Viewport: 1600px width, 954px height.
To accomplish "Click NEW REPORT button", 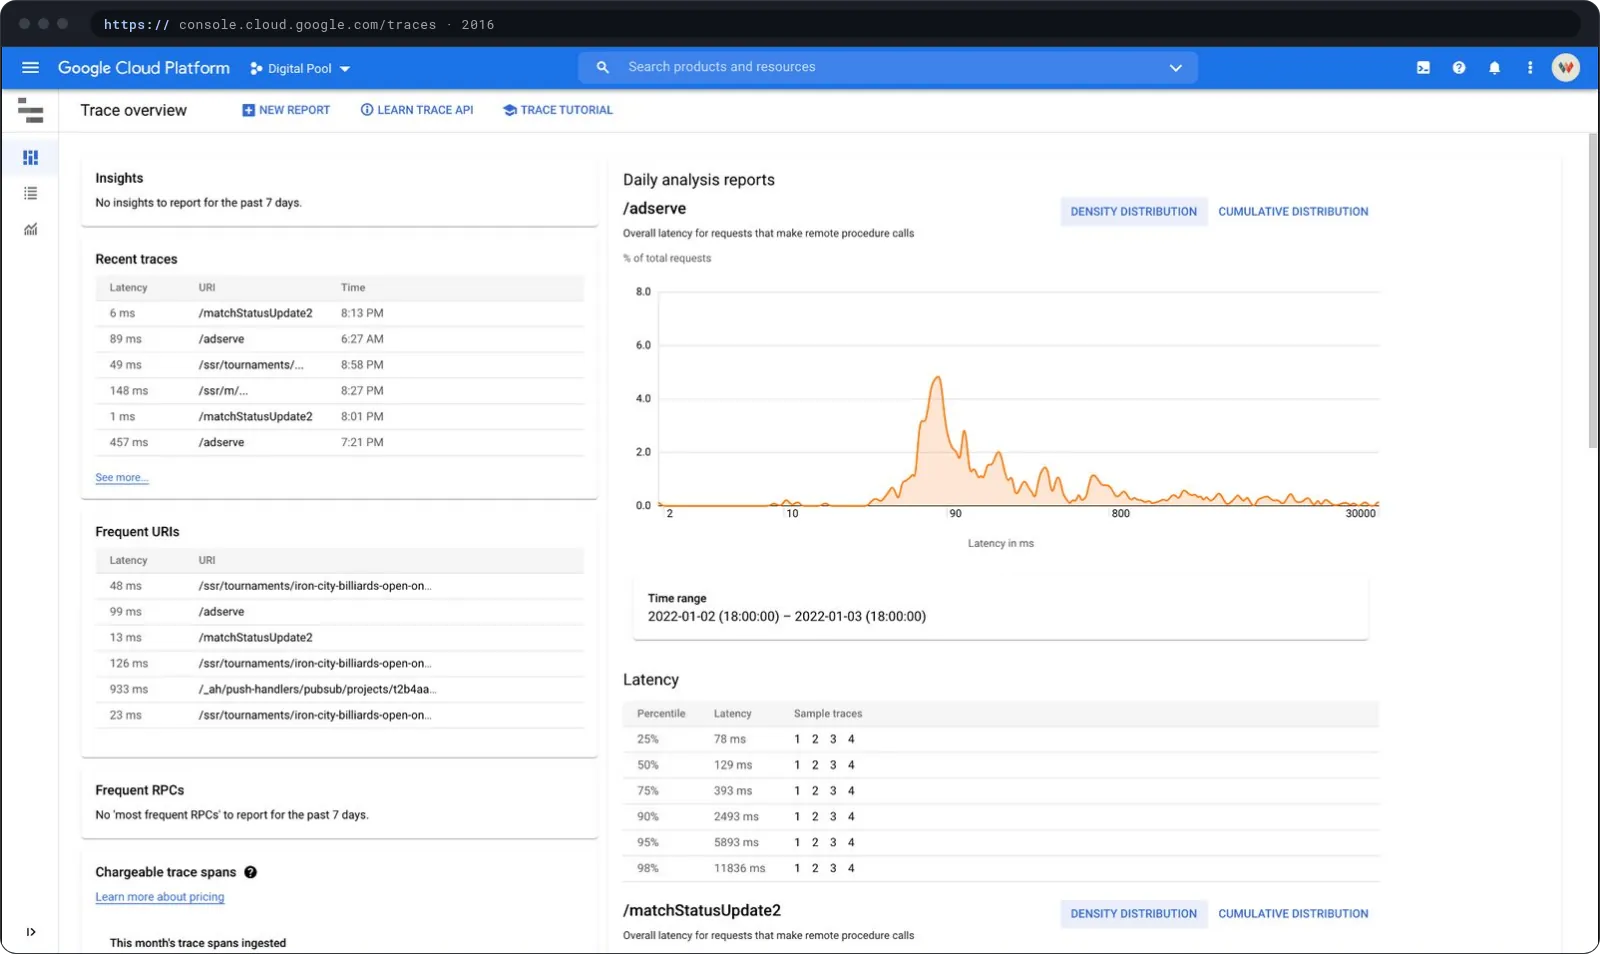I will [286, 110].
